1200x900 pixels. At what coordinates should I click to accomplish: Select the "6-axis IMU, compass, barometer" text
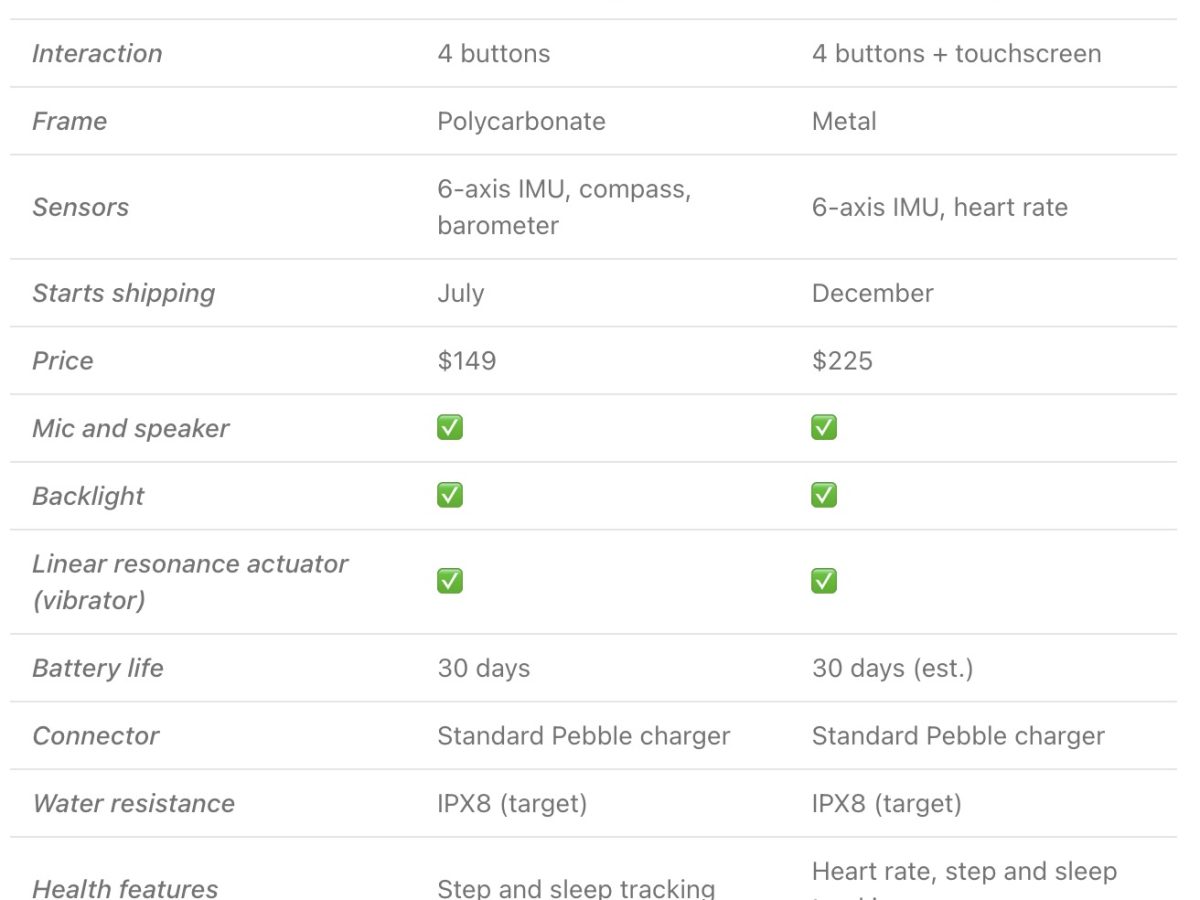point(563,207)
